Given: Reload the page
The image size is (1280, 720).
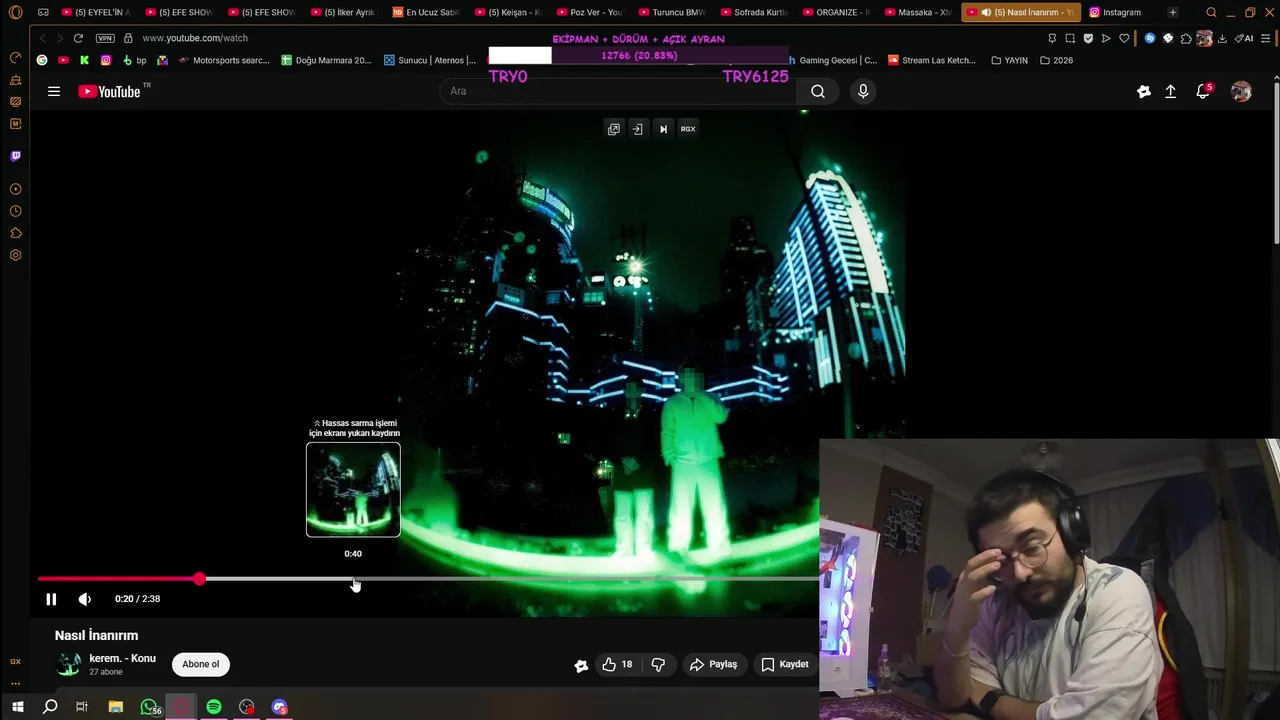Looking at the screenshot, I should (78, 38).
